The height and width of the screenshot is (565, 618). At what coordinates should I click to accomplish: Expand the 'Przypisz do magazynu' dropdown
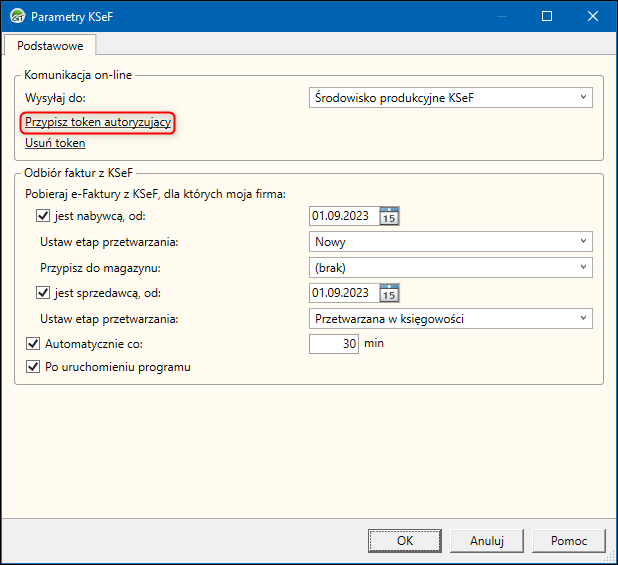coord(451,268)
